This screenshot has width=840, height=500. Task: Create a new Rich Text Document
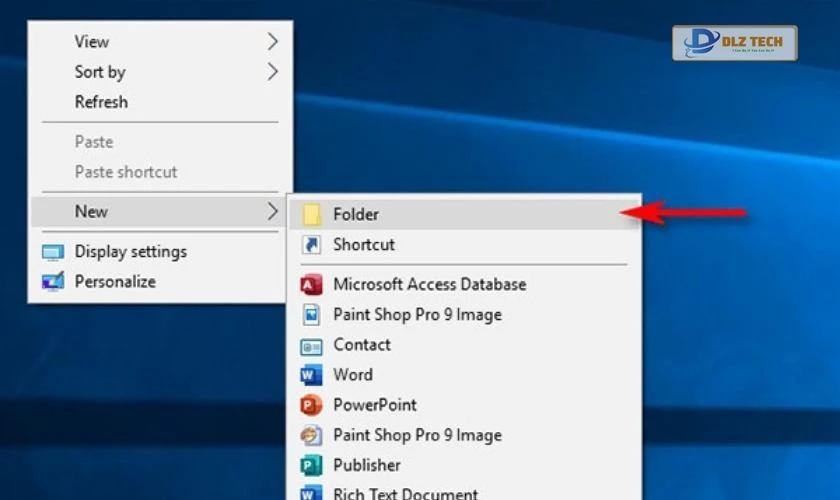[405, 493]
